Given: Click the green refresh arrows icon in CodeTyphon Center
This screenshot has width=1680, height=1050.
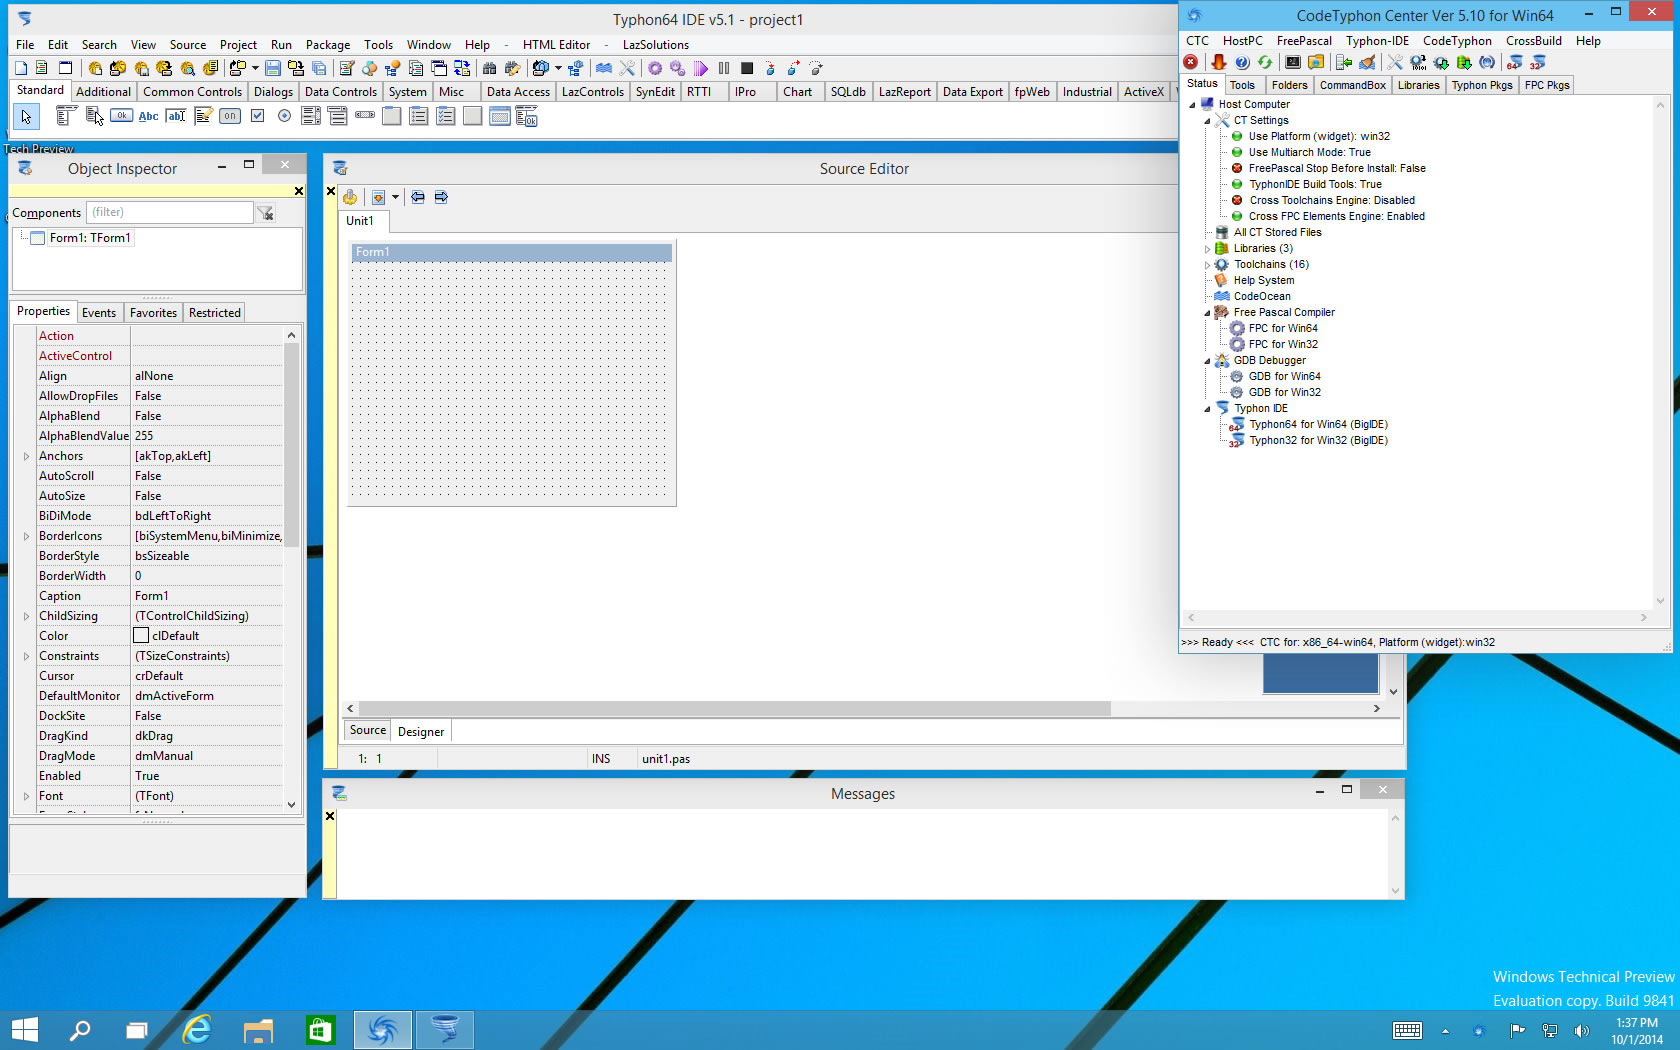Looking at the screenshot, I should coord(1265,62).
